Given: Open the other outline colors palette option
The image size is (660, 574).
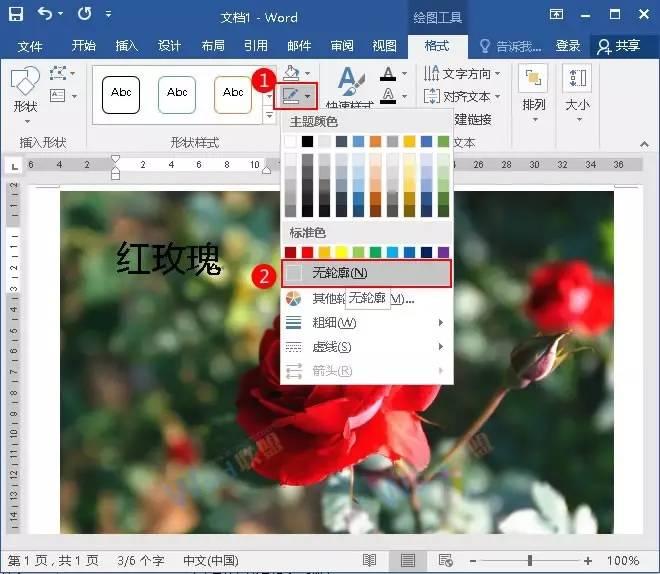Looking at the screenshot, I should tap(367, 299).
